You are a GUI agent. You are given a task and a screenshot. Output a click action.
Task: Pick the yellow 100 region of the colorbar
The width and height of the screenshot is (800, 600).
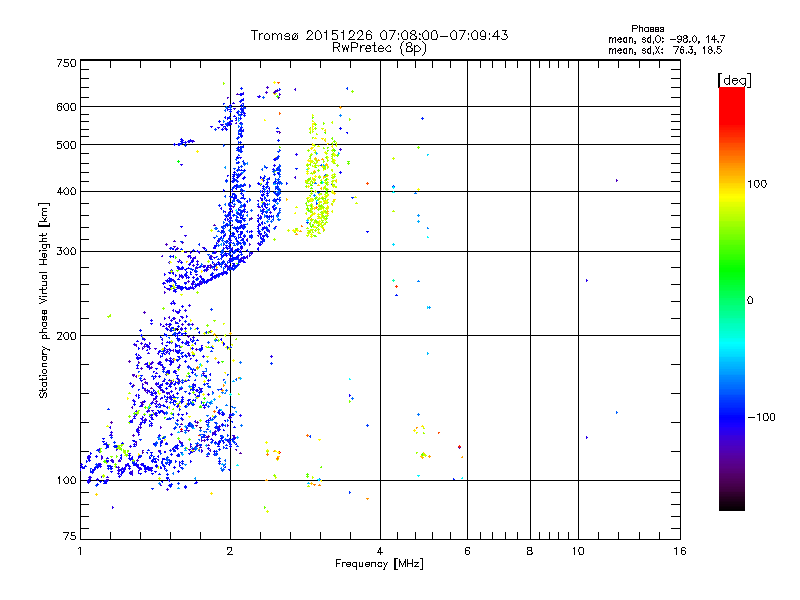(x=732, y=184)
